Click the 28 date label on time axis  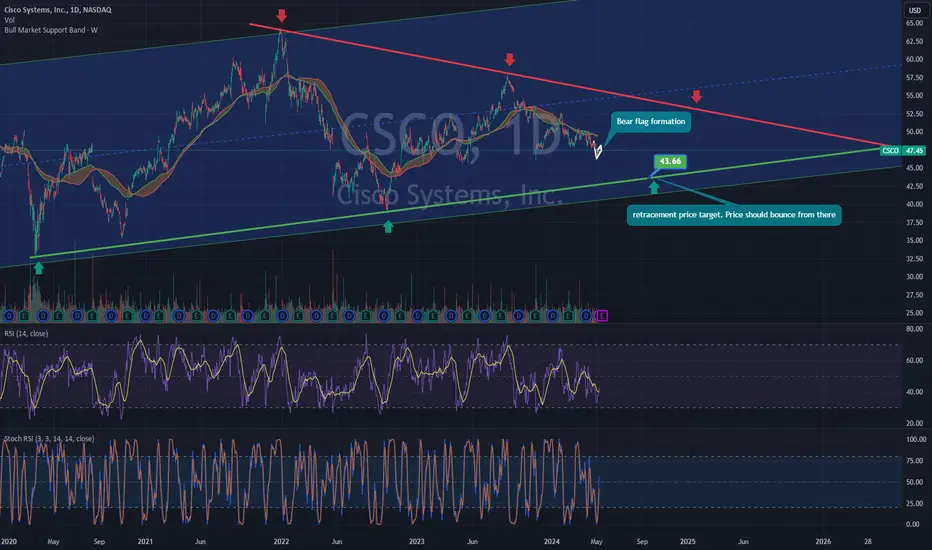tap(868, 542)
